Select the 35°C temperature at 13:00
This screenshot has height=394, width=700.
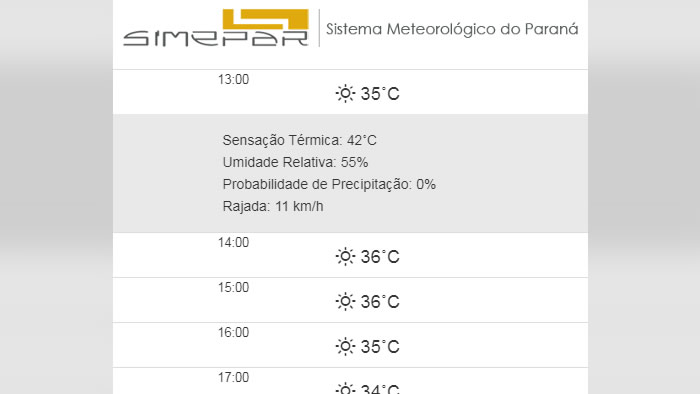click(x=380, y=94)
